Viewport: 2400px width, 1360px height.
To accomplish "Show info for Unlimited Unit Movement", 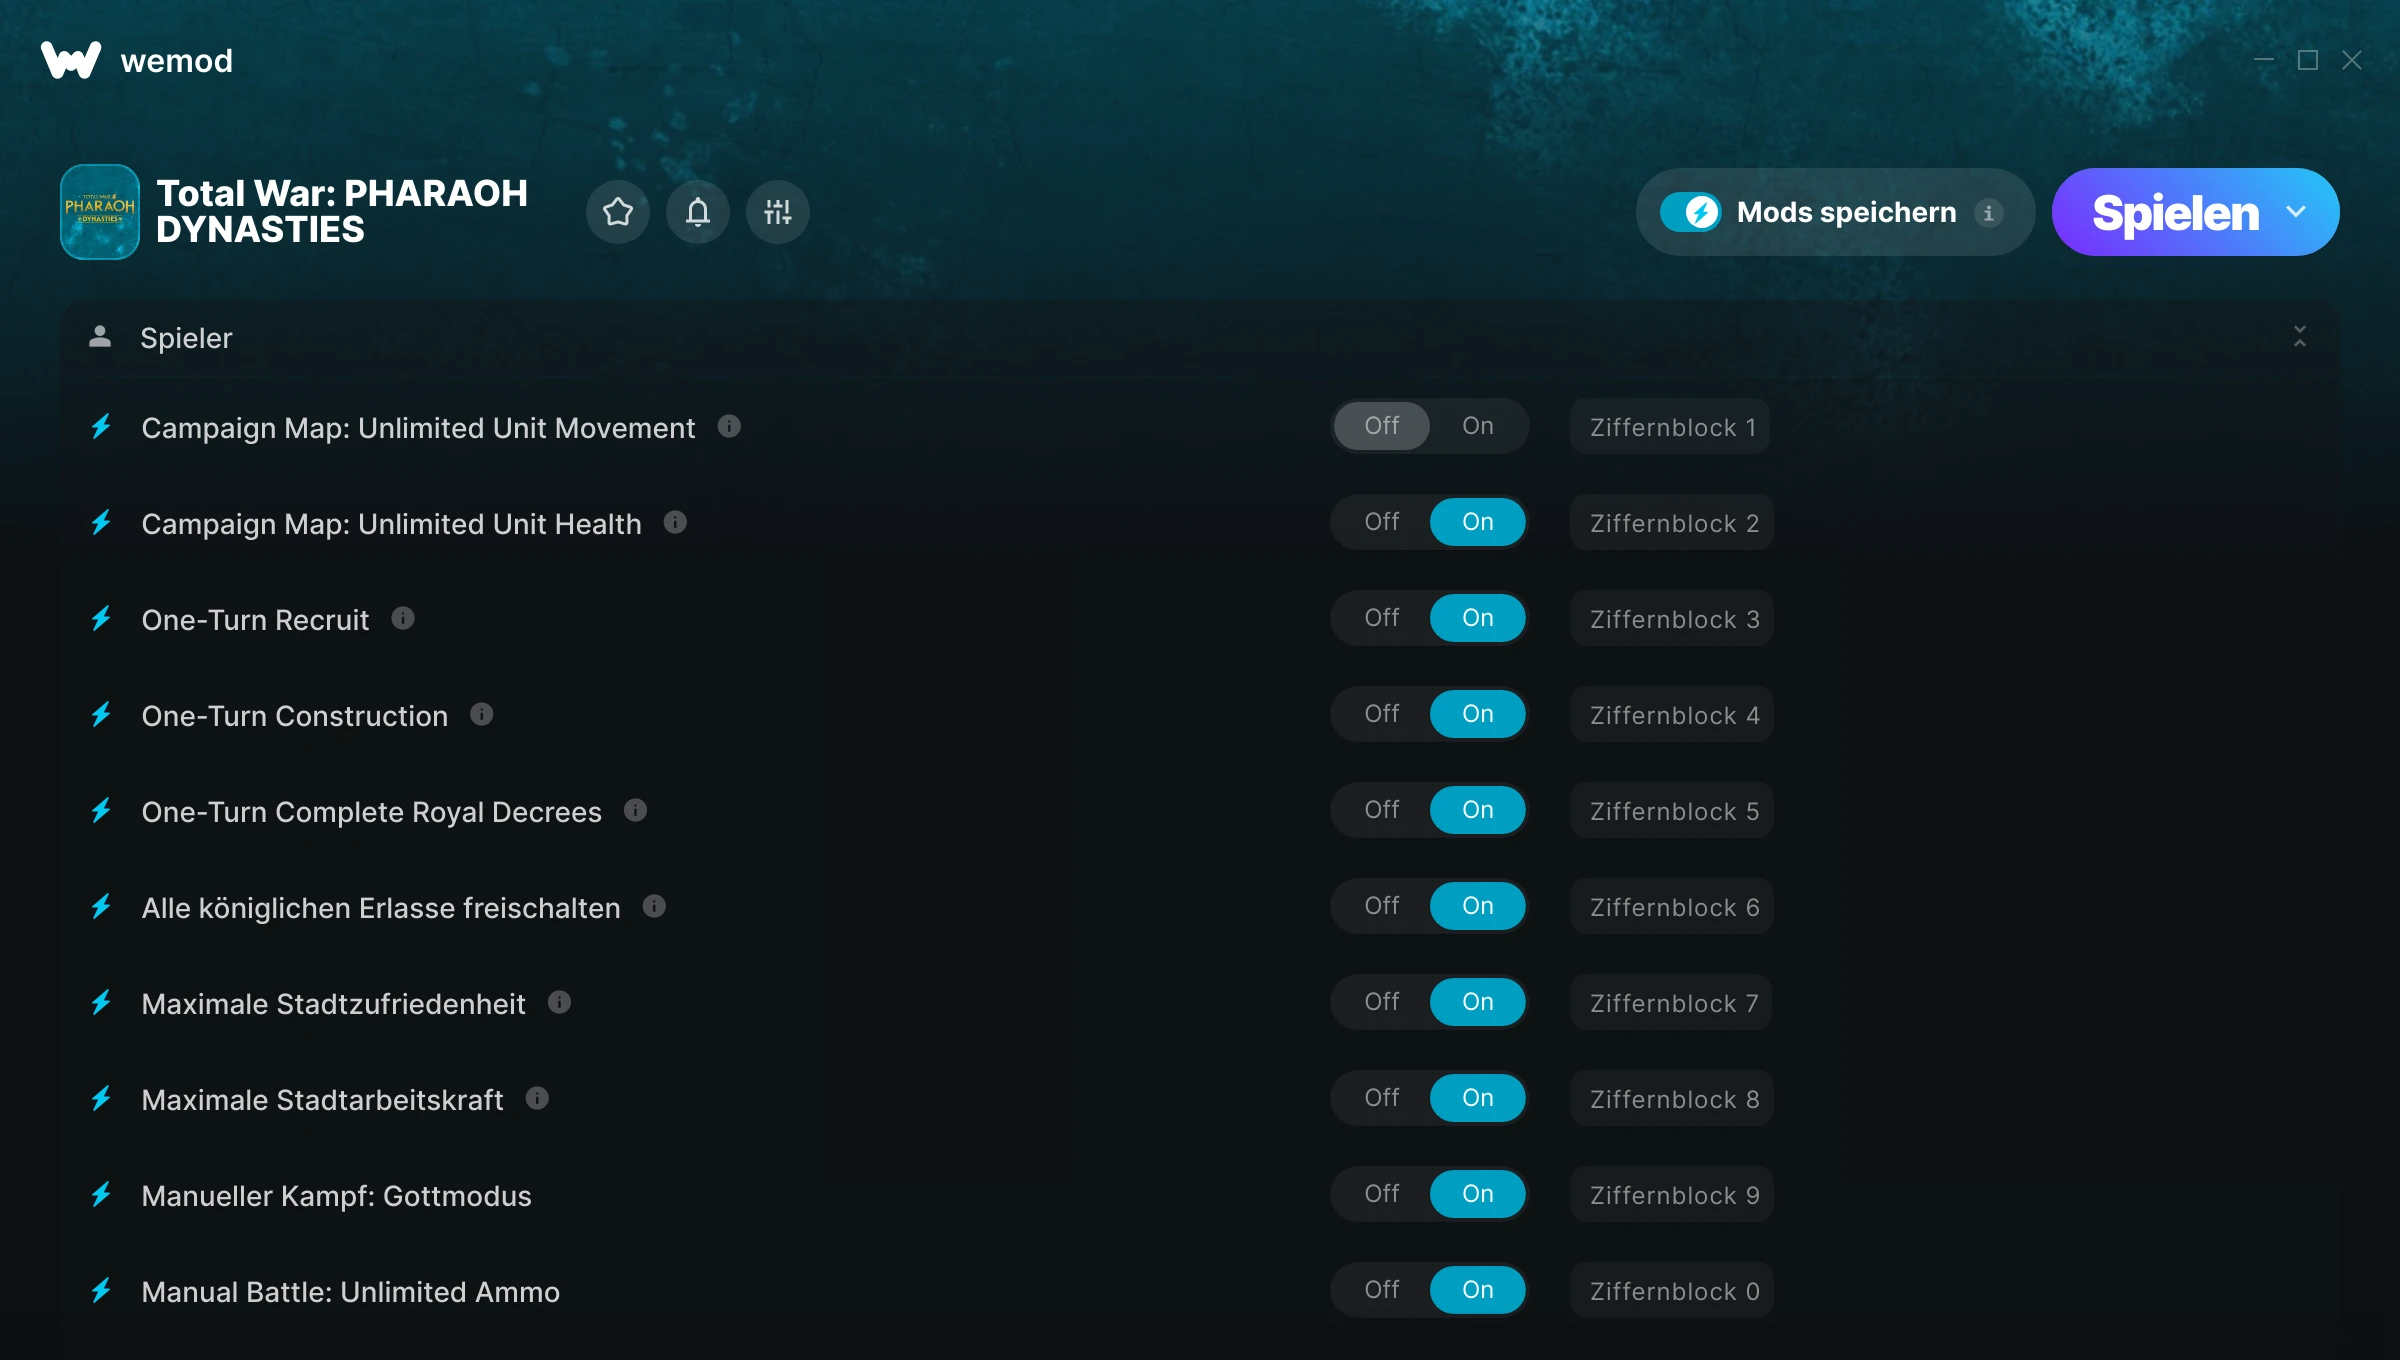I will pyautogui.click(x=729, y=426).
